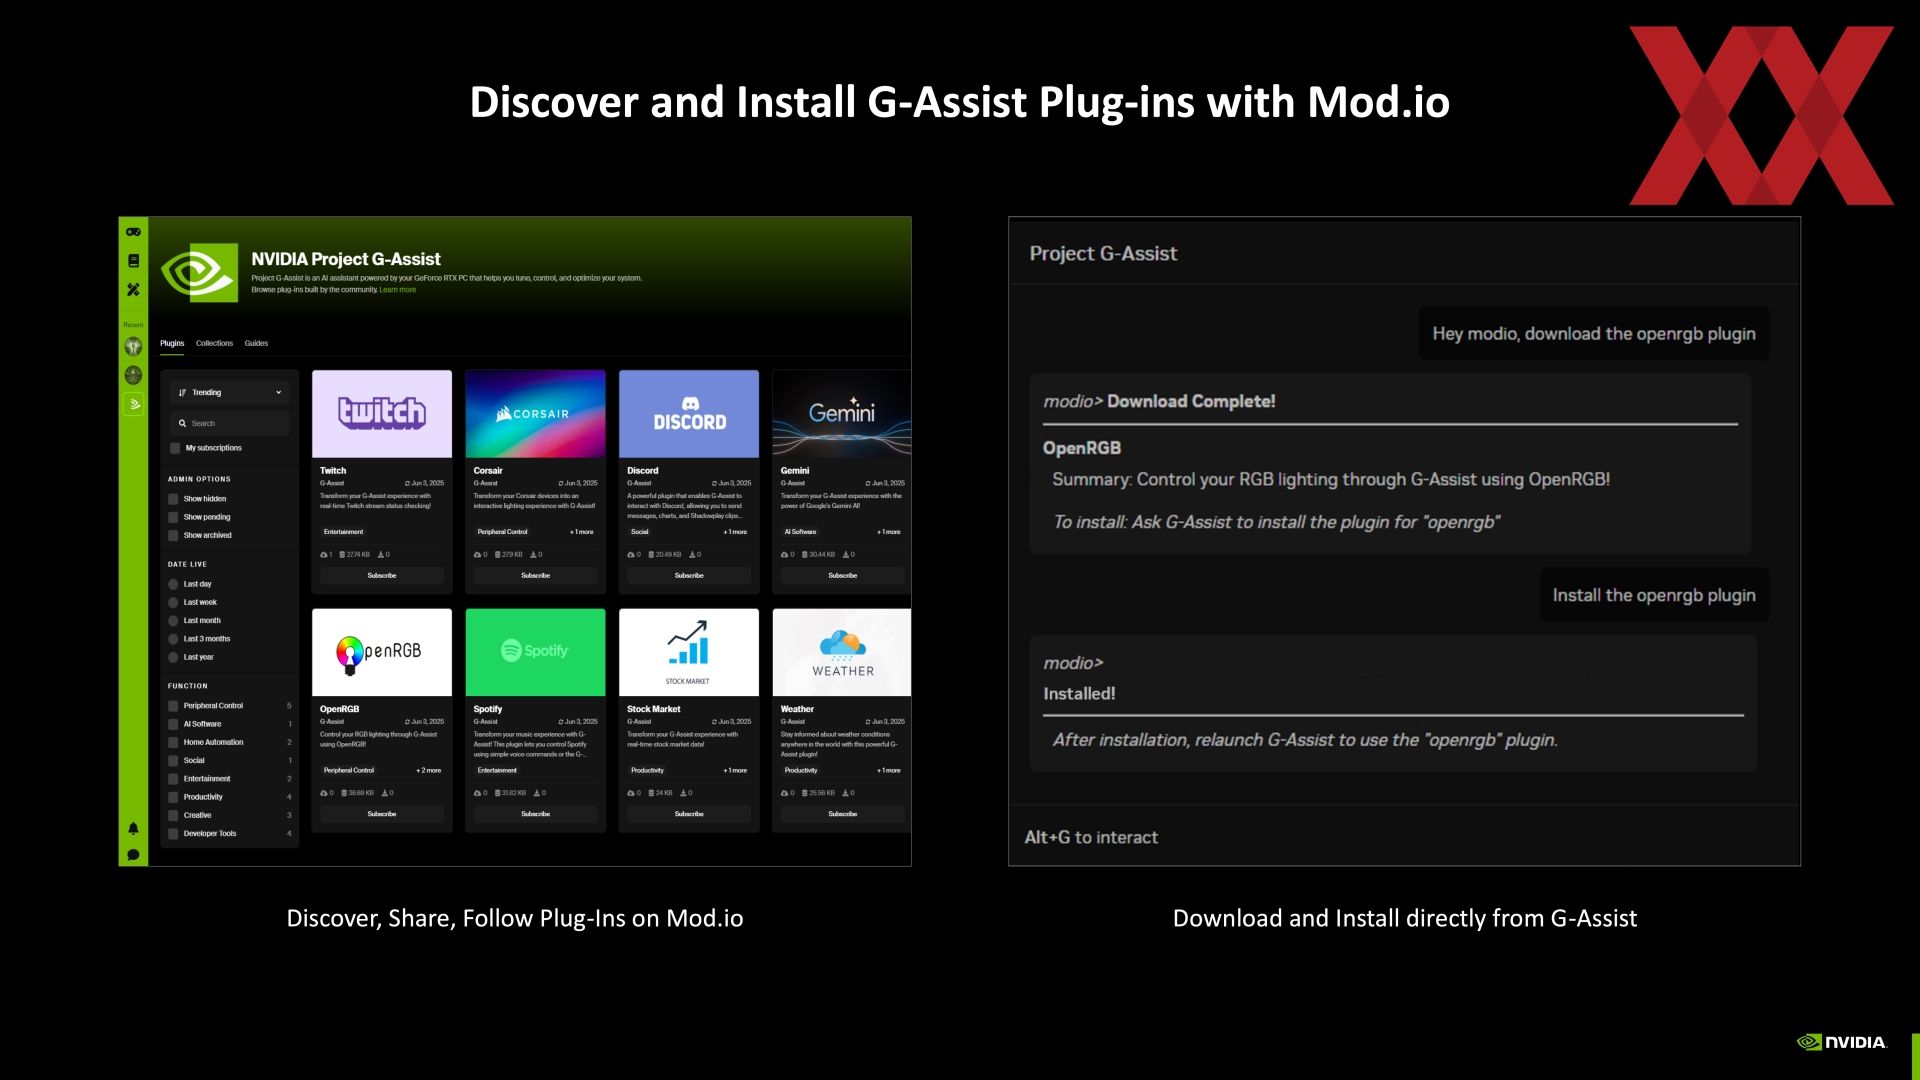Click the Entertainment tag on Twitch card
1920x1080 pixels.
(x=343, y=532)
